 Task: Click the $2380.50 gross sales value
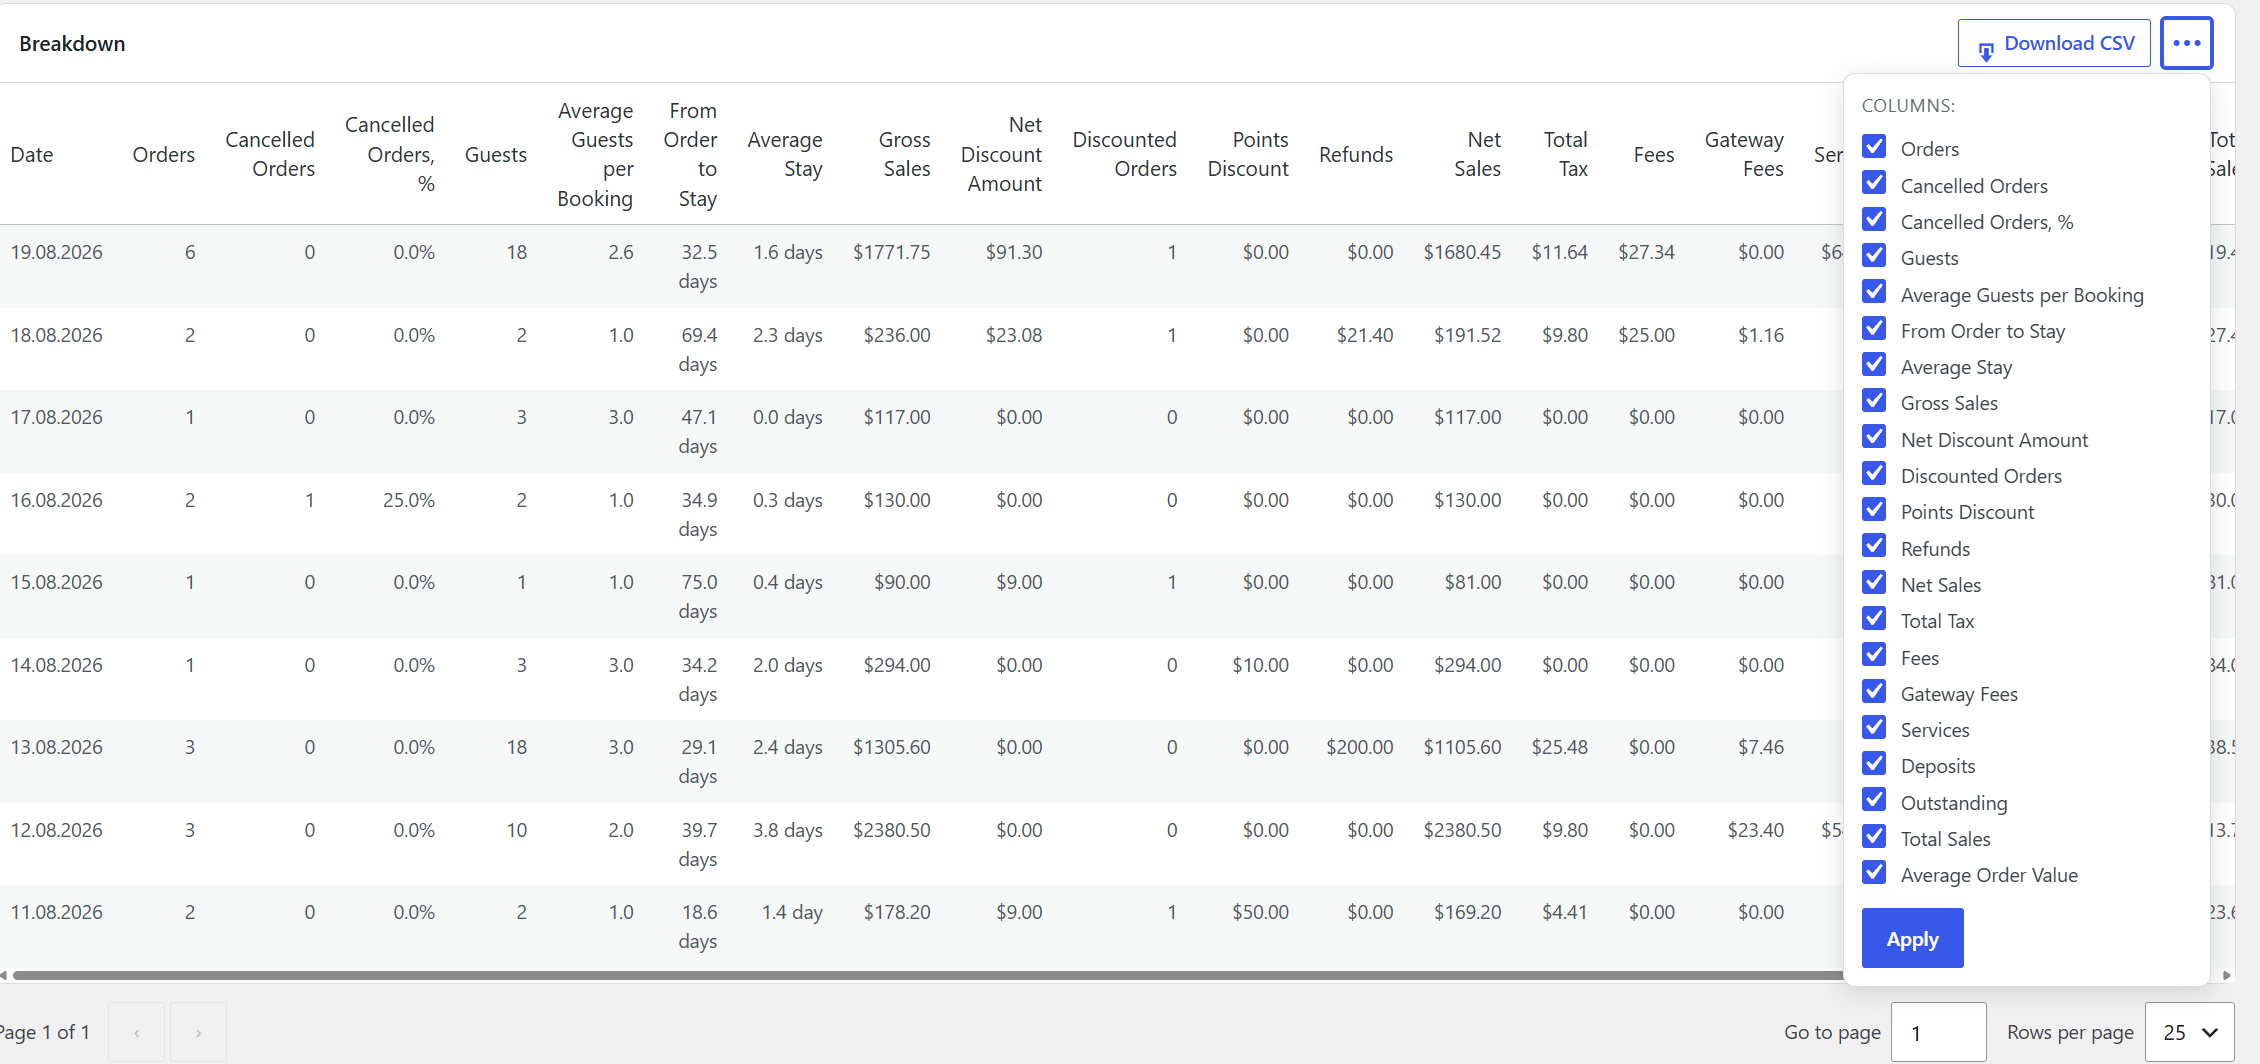(892, 830)
